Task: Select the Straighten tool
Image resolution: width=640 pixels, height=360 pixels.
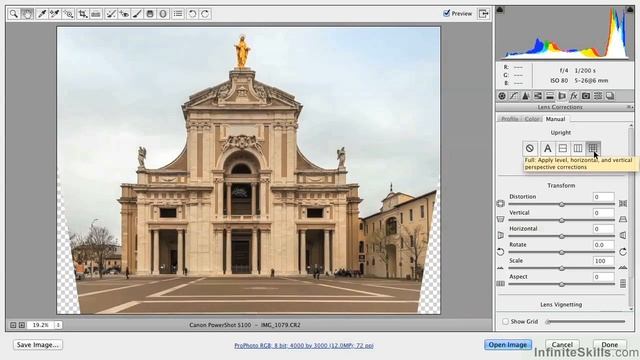Action: (x=96, y=14)
